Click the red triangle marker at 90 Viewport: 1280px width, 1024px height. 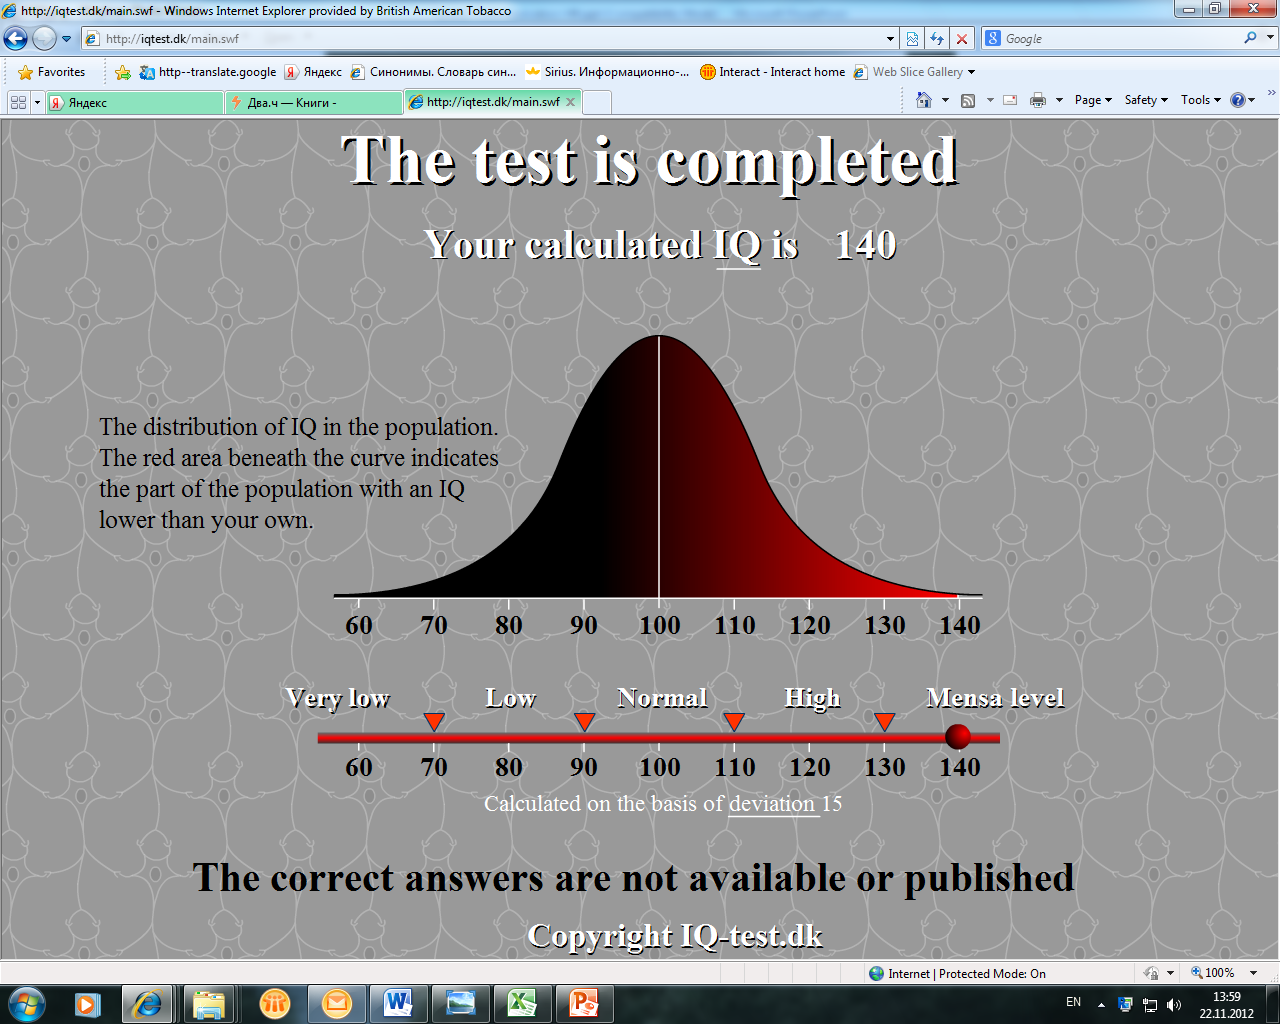pyautogui.click(x=585, y=722)
